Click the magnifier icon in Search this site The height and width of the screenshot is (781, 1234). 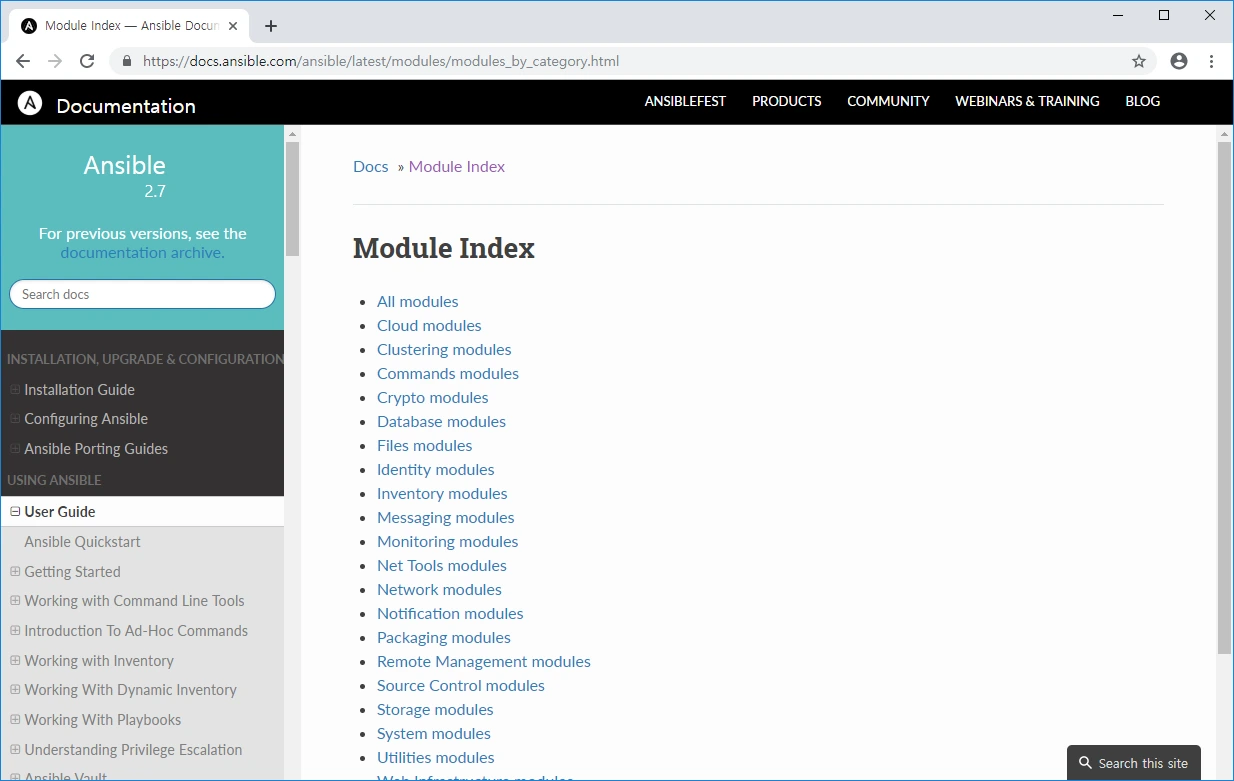pyautogui.click(x=1085, y=763)
